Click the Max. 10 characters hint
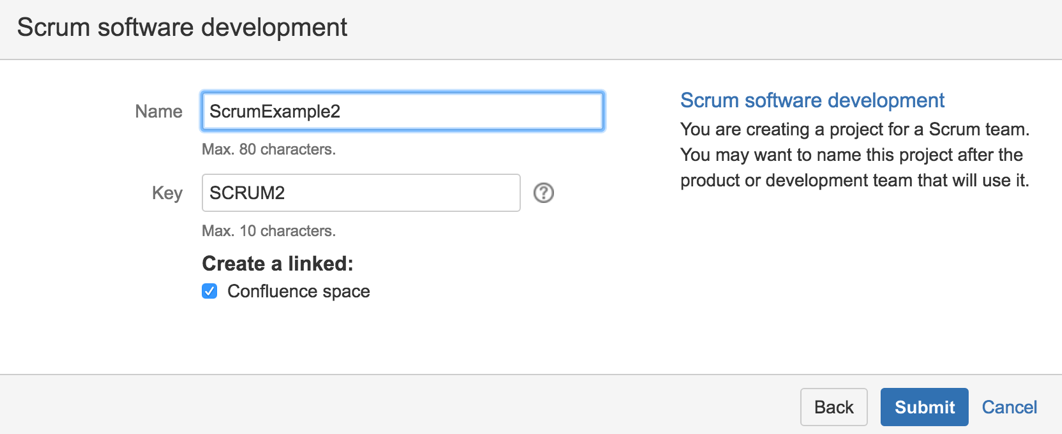This screenshot has height=434, width=1062. tap(269, 231)
